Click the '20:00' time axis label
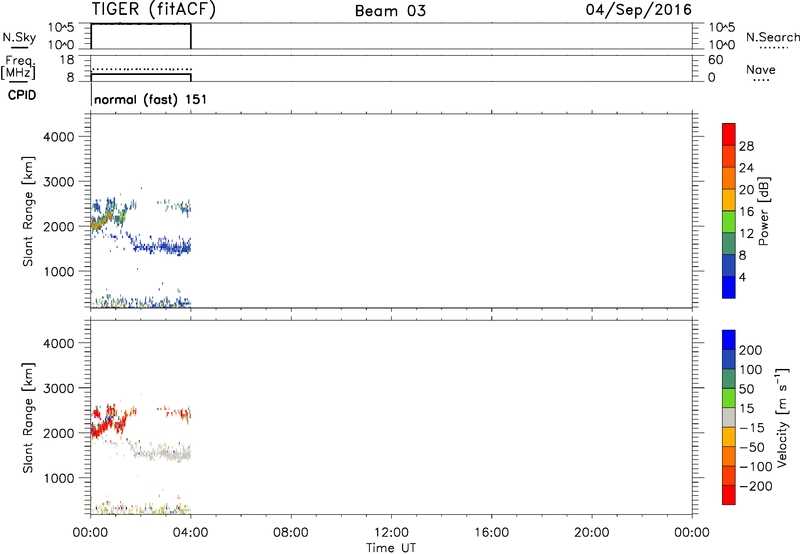Image resolution: width=800 pixels, height=554 pixels. coord(591,533)
